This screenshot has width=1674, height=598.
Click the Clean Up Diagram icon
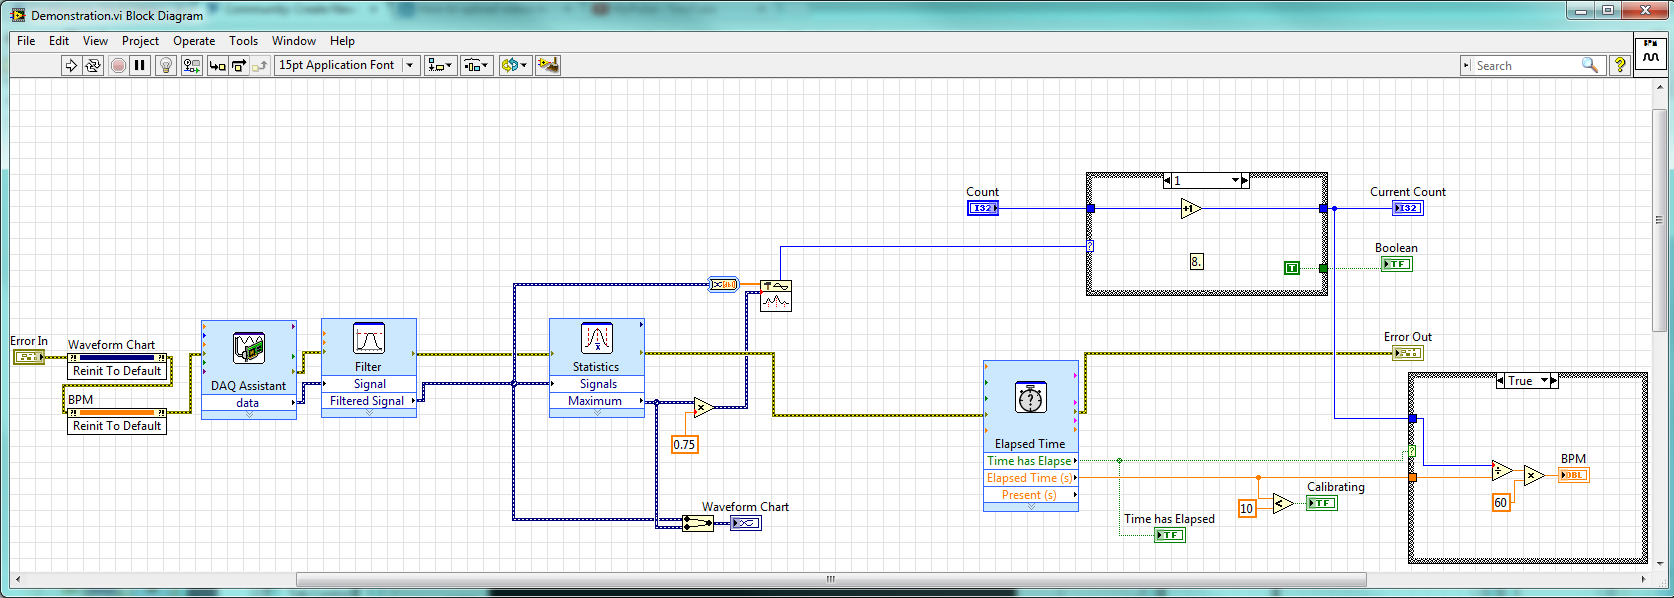click(547, 65)
